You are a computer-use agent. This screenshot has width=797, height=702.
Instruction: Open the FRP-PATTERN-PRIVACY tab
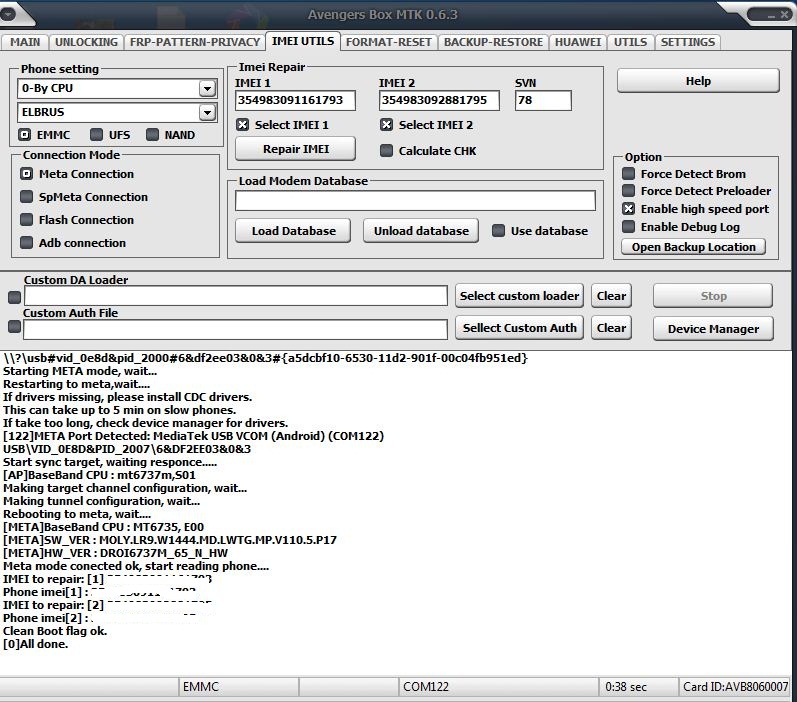[x=195, y=42]
